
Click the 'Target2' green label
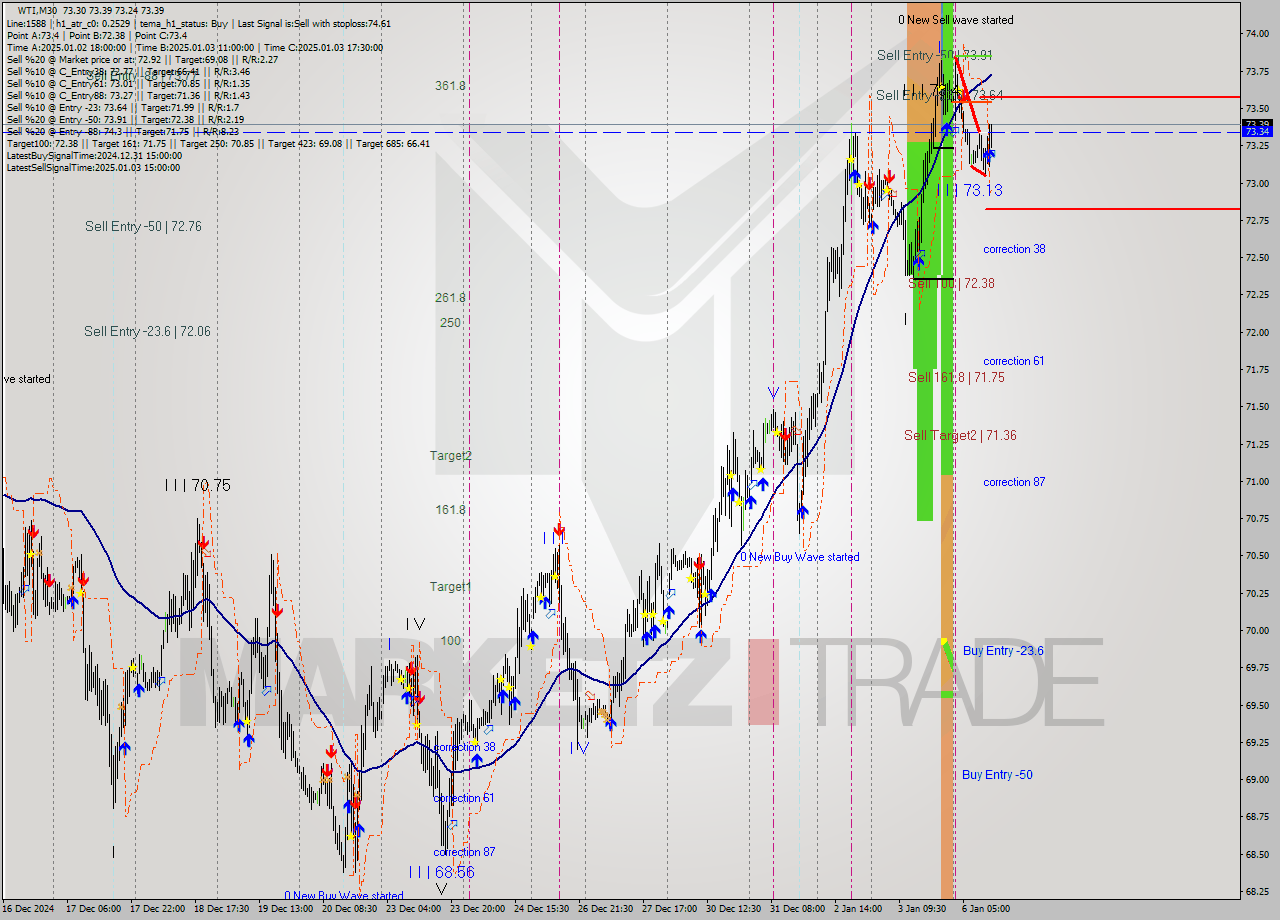click(451, 456)
